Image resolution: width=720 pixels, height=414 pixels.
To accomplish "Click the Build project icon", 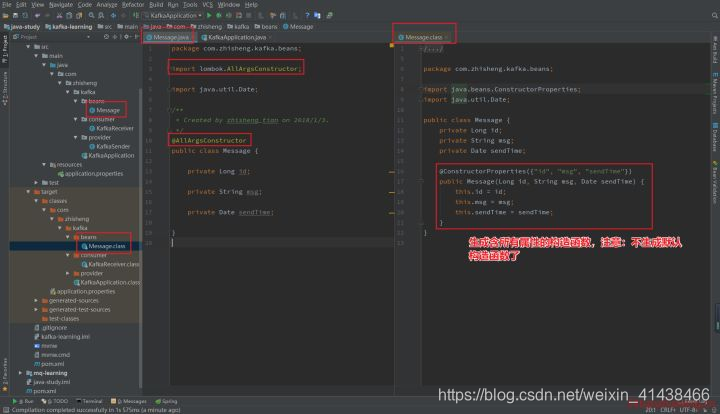I will (136, 16).
